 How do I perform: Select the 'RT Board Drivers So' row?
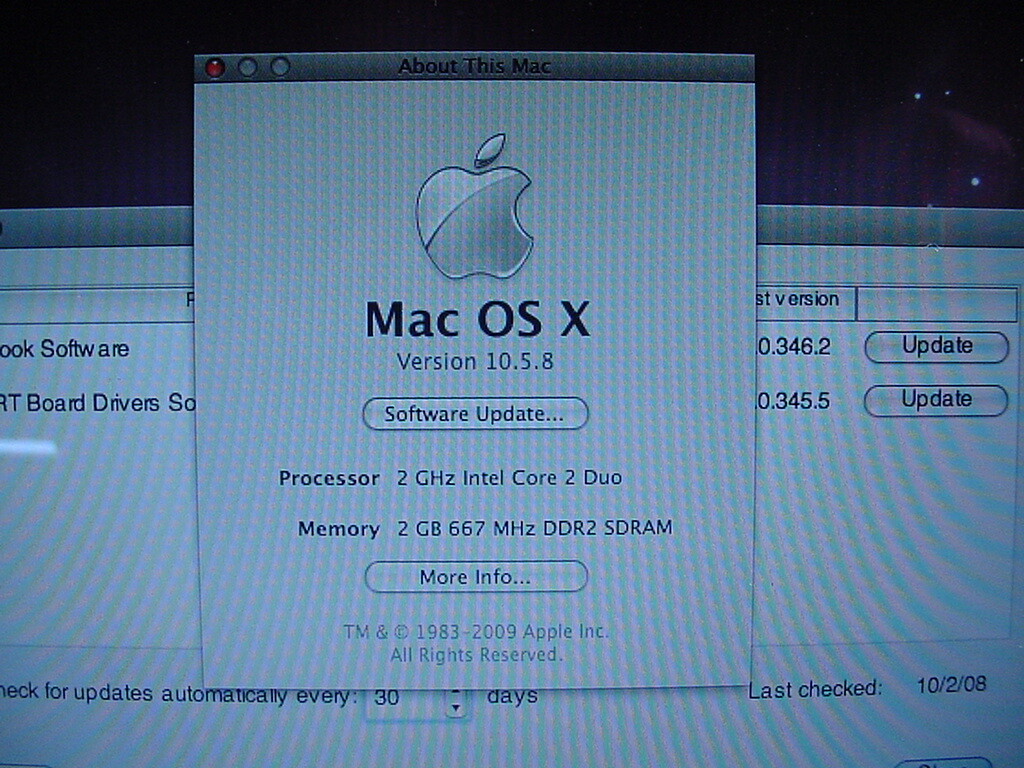point(98,402)
